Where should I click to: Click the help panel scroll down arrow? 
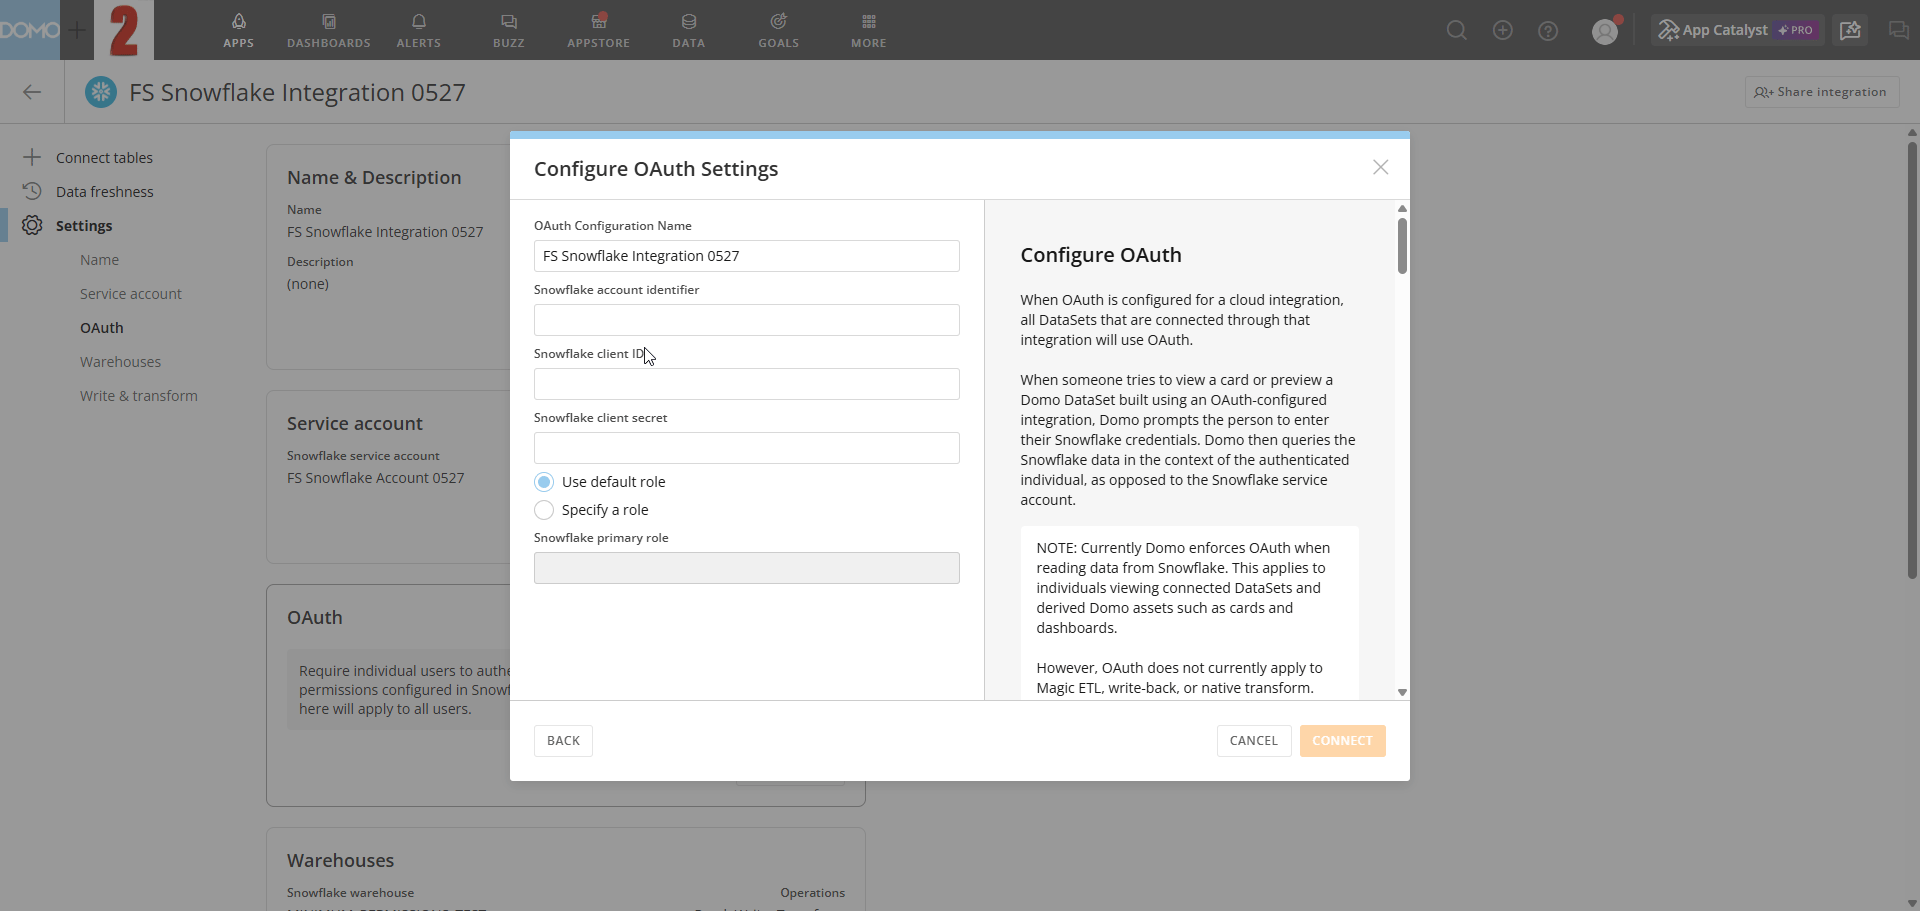[x=1402, y=692]
